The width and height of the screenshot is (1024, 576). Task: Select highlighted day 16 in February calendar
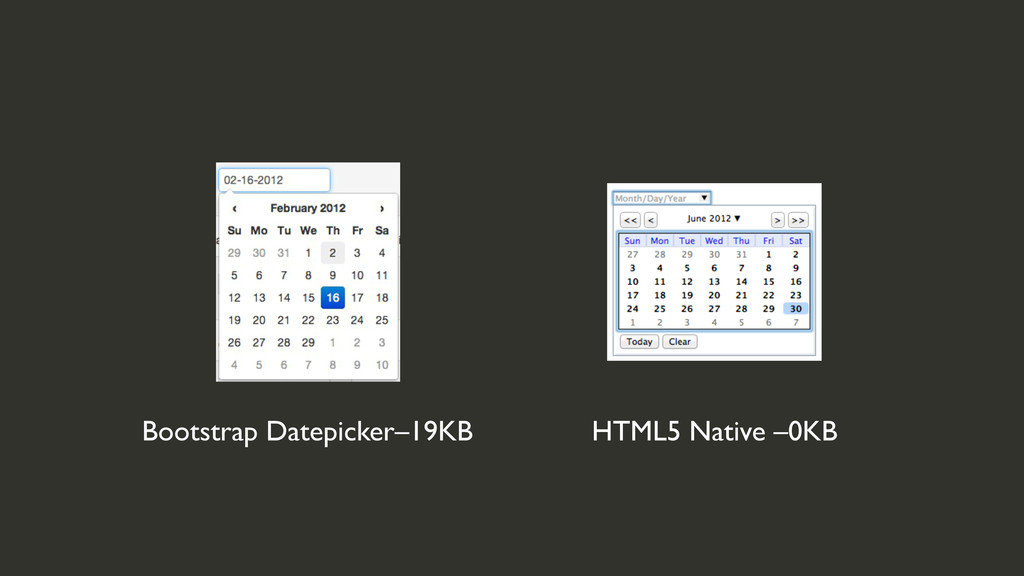tap(332, 298)
